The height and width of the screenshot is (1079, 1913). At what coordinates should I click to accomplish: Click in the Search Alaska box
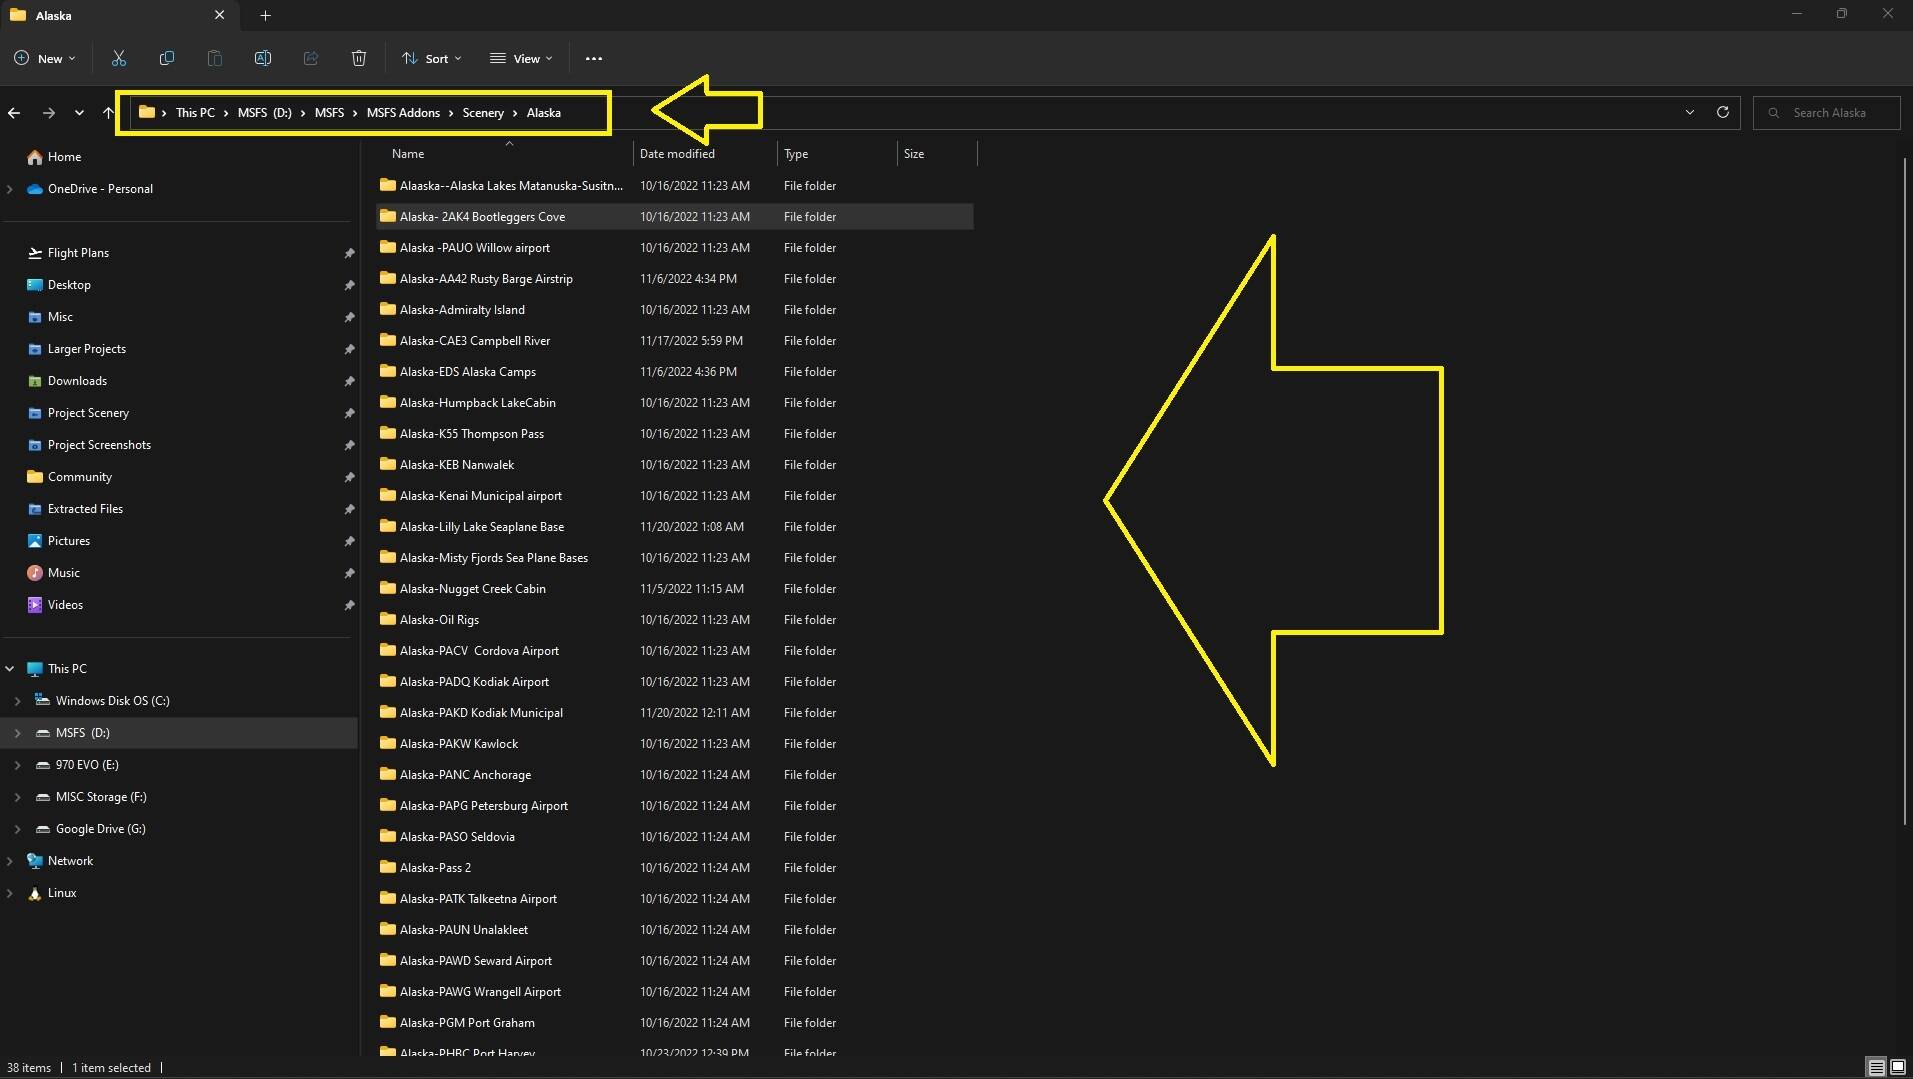(1827, 112)
